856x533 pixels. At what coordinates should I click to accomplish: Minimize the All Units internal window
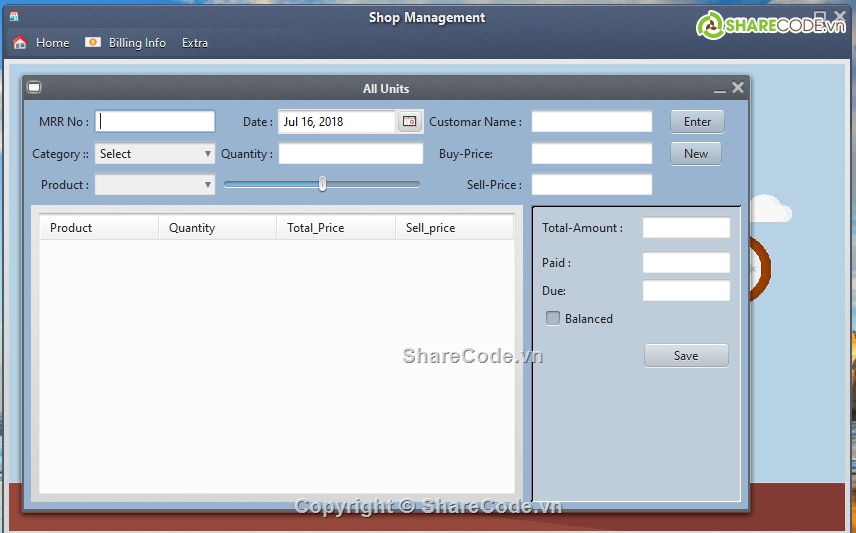(x=720, y=89)
